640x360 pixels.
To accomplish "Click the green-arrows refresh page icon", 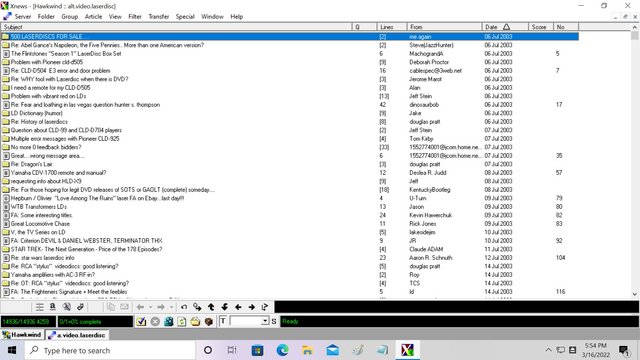I will (182, 322).
